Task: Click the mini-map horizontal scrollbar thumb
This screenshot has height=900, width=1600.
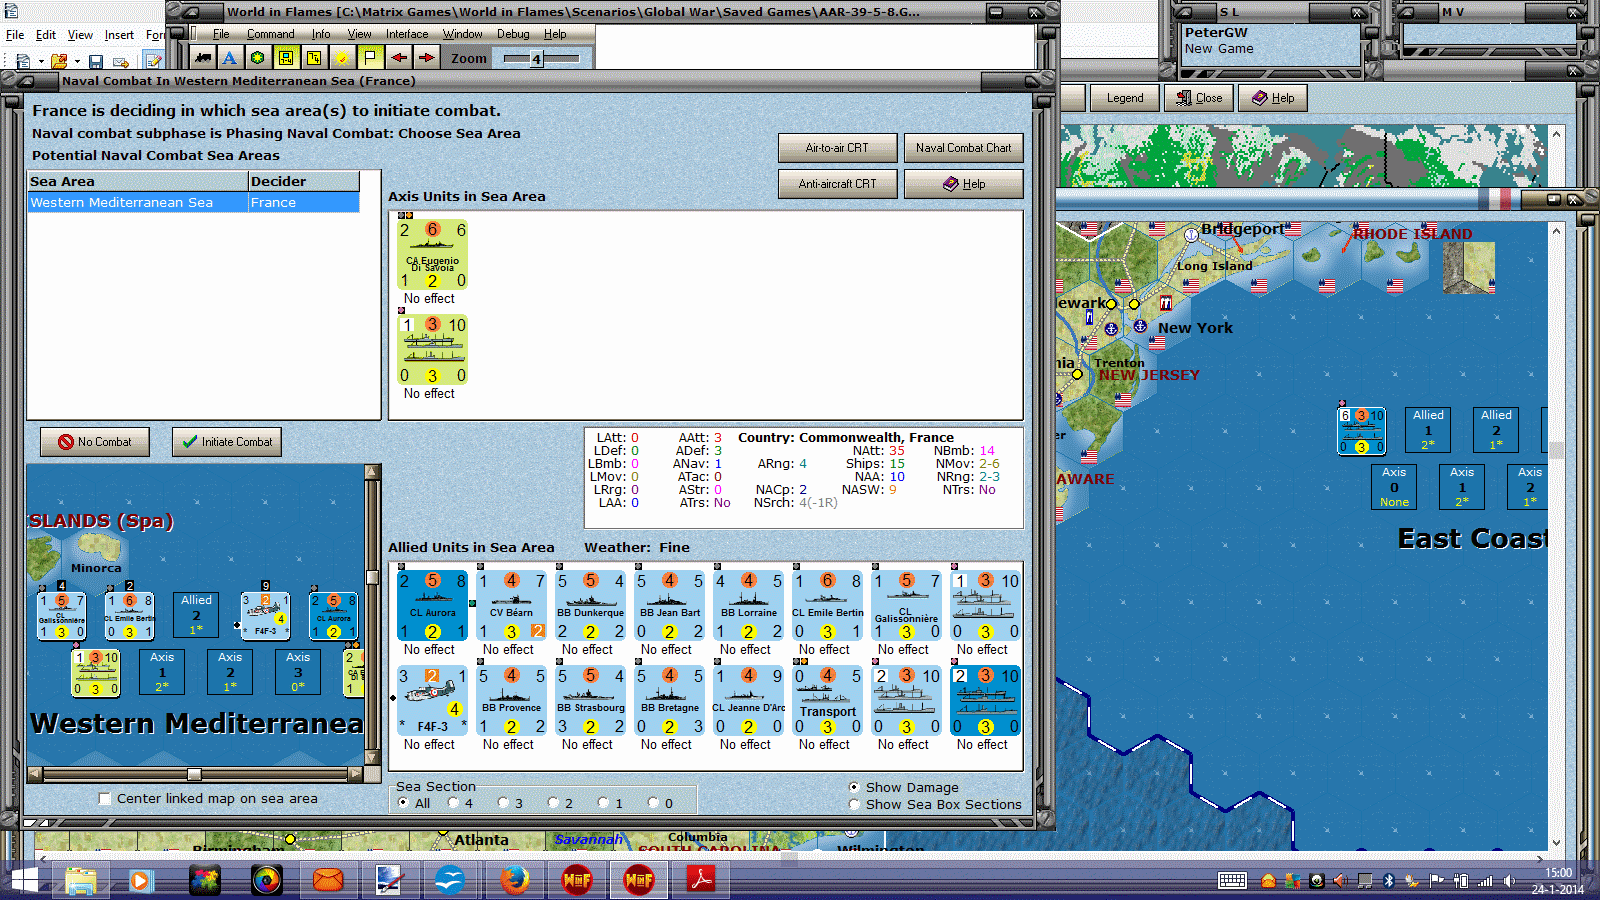Action: tap(194, 774)
